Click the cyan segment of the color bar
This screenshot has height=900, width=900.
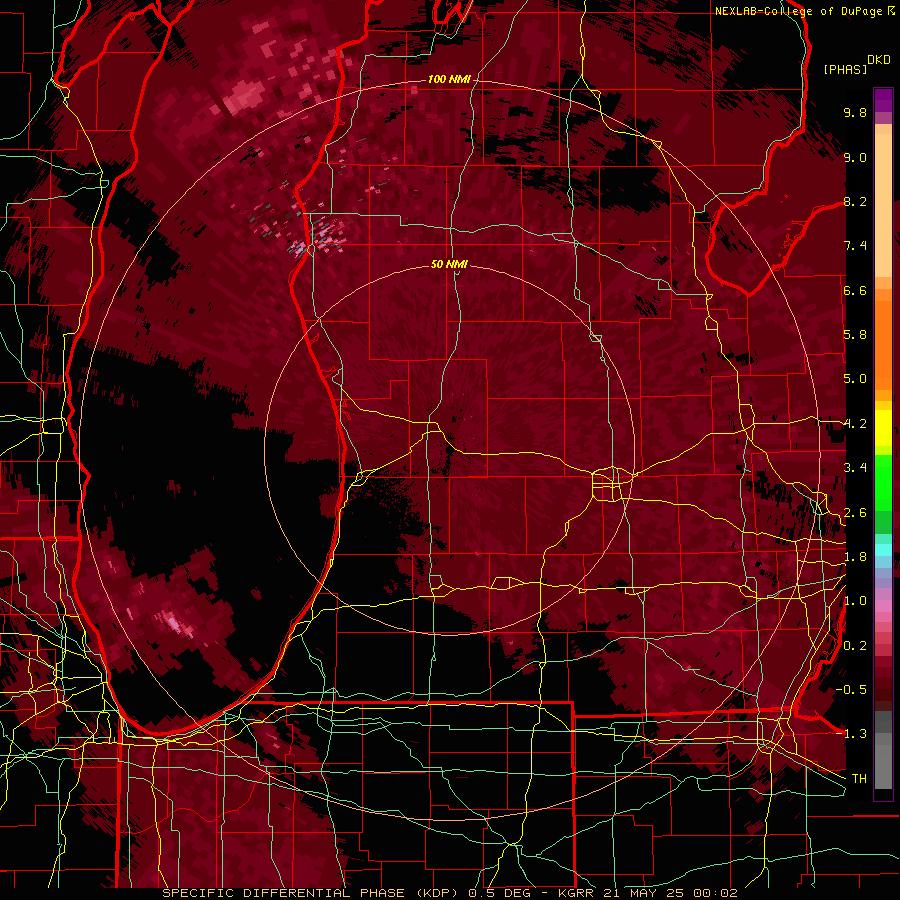pos(883,550)
